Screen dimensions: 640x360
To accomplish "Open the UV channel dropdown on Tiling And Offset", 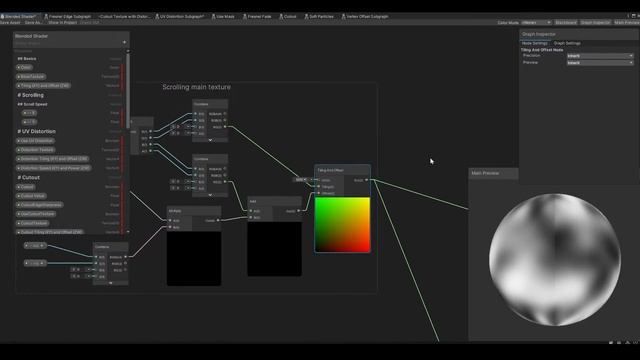I will pos(301,180).
